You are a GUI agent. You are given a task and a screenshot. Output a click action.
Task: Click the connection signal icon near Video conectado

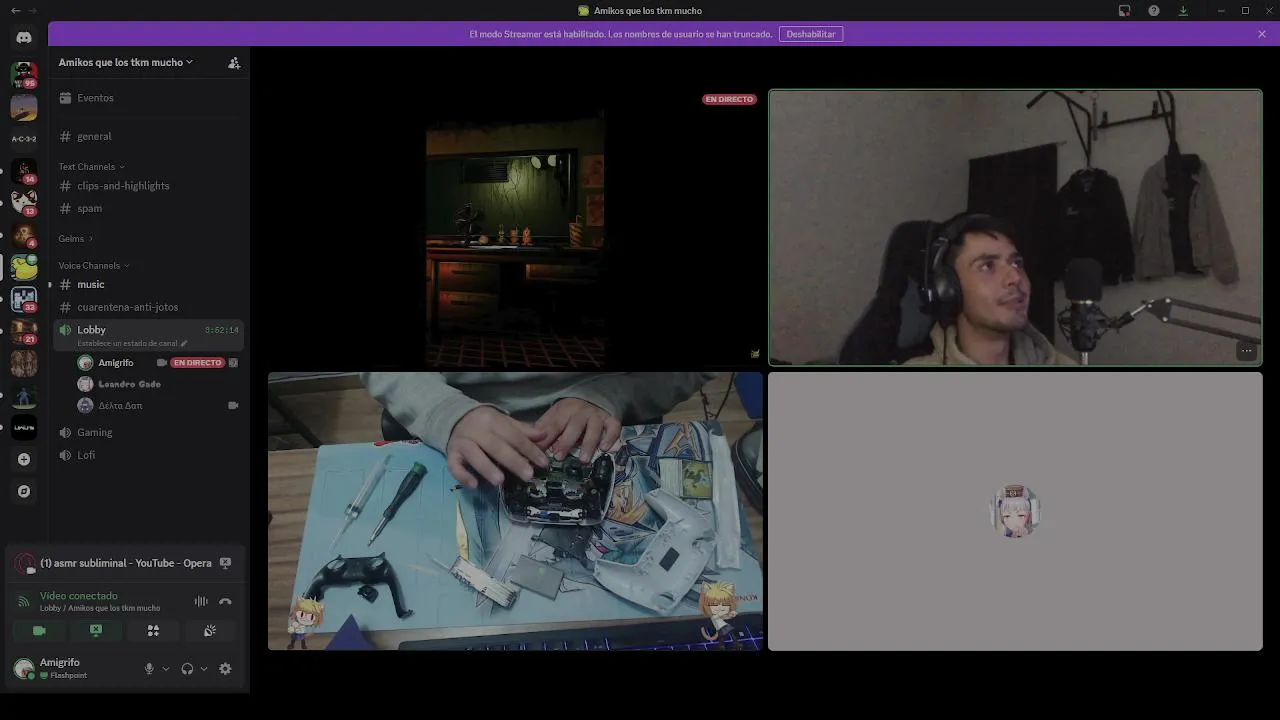click(24, 601)
